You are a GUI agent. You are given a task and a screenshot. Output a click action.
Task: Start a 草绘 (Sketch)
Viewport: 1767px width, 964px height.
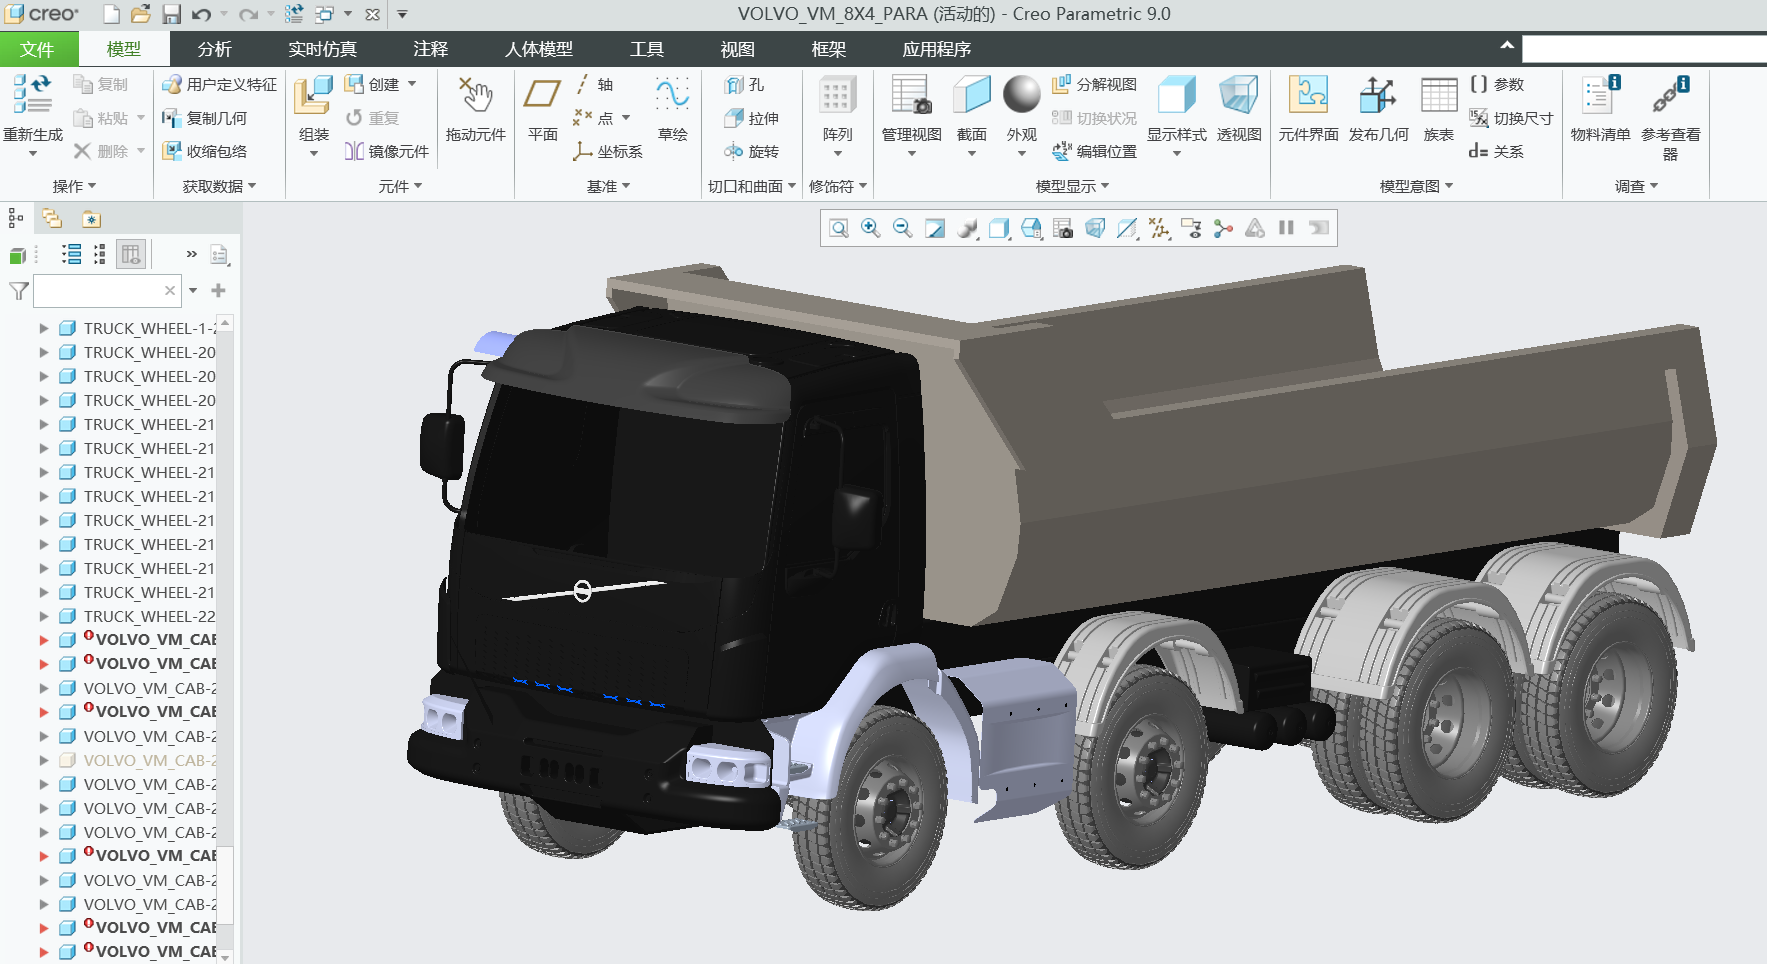point(673,108)
